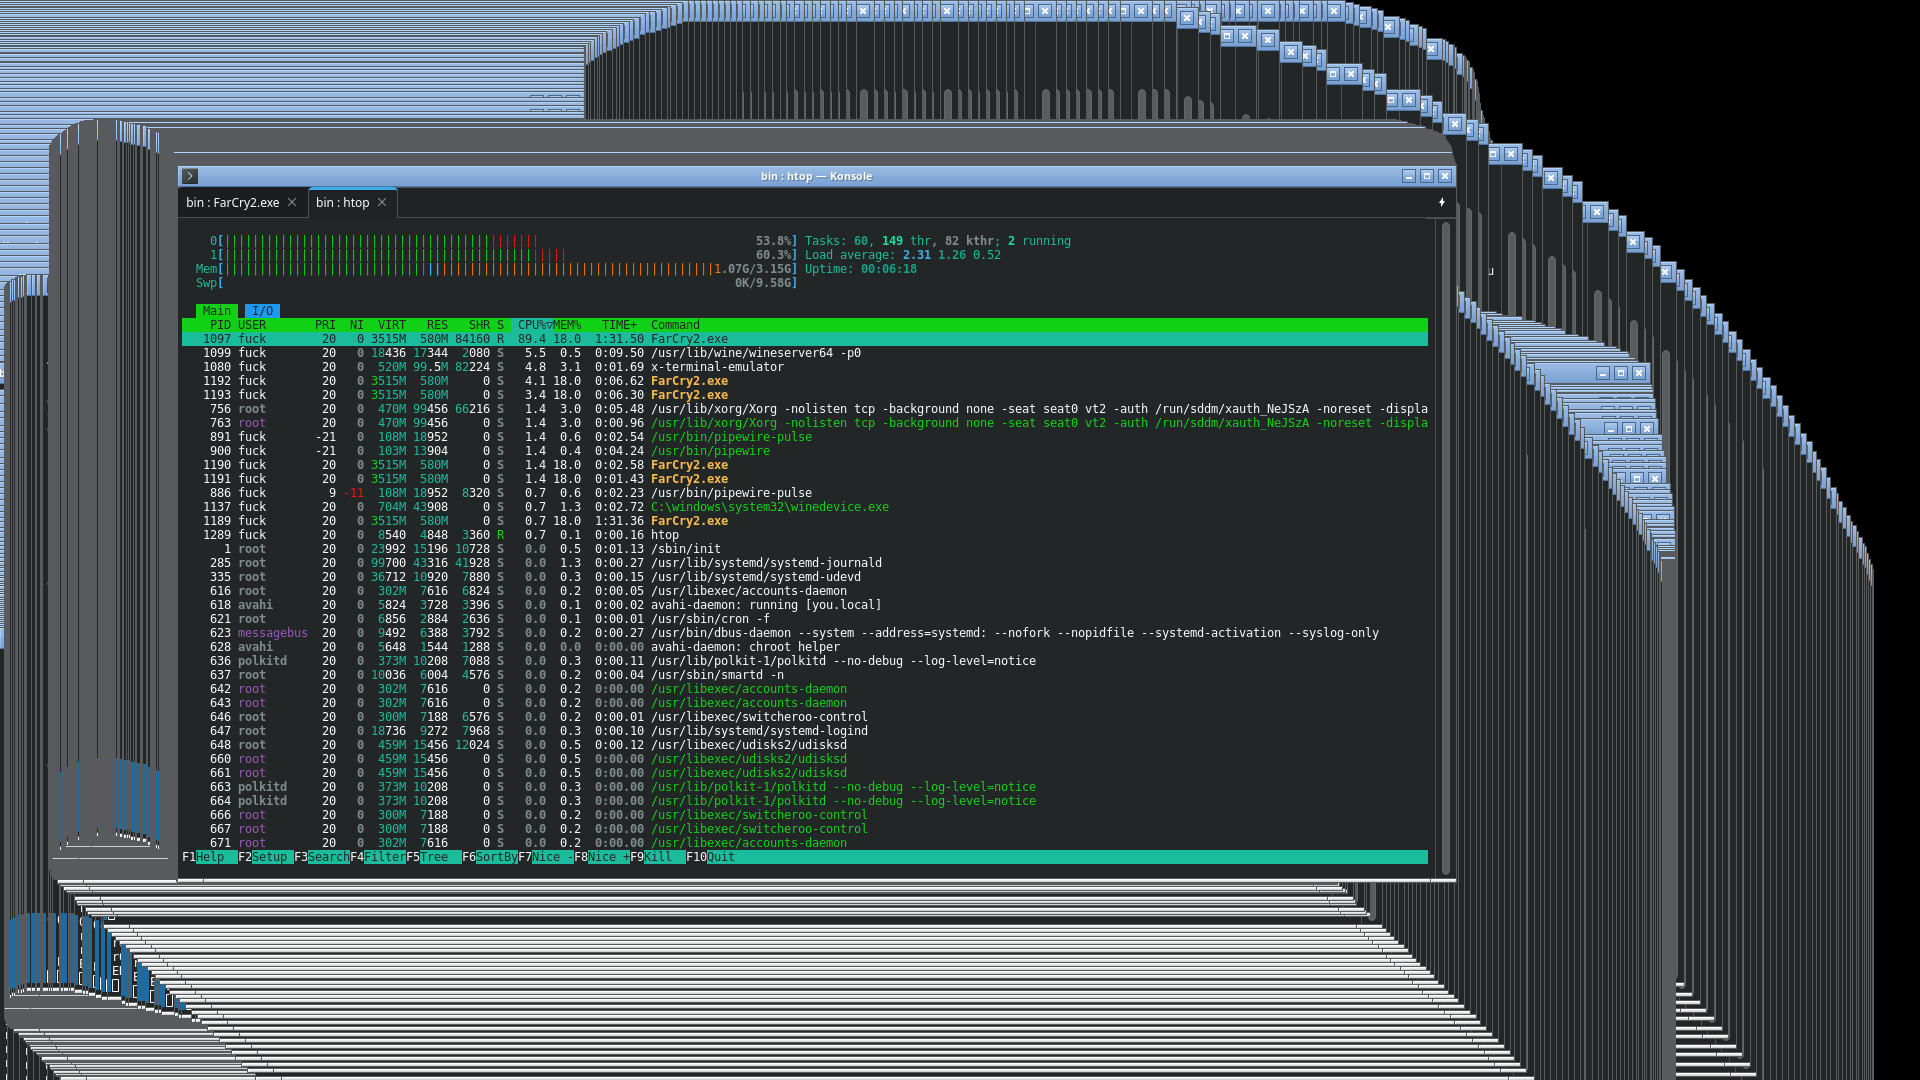The width and height of the screenshot is (1920, 1080).
Task: Select the x-terminal-emulator process row
Action: (805, 367)
